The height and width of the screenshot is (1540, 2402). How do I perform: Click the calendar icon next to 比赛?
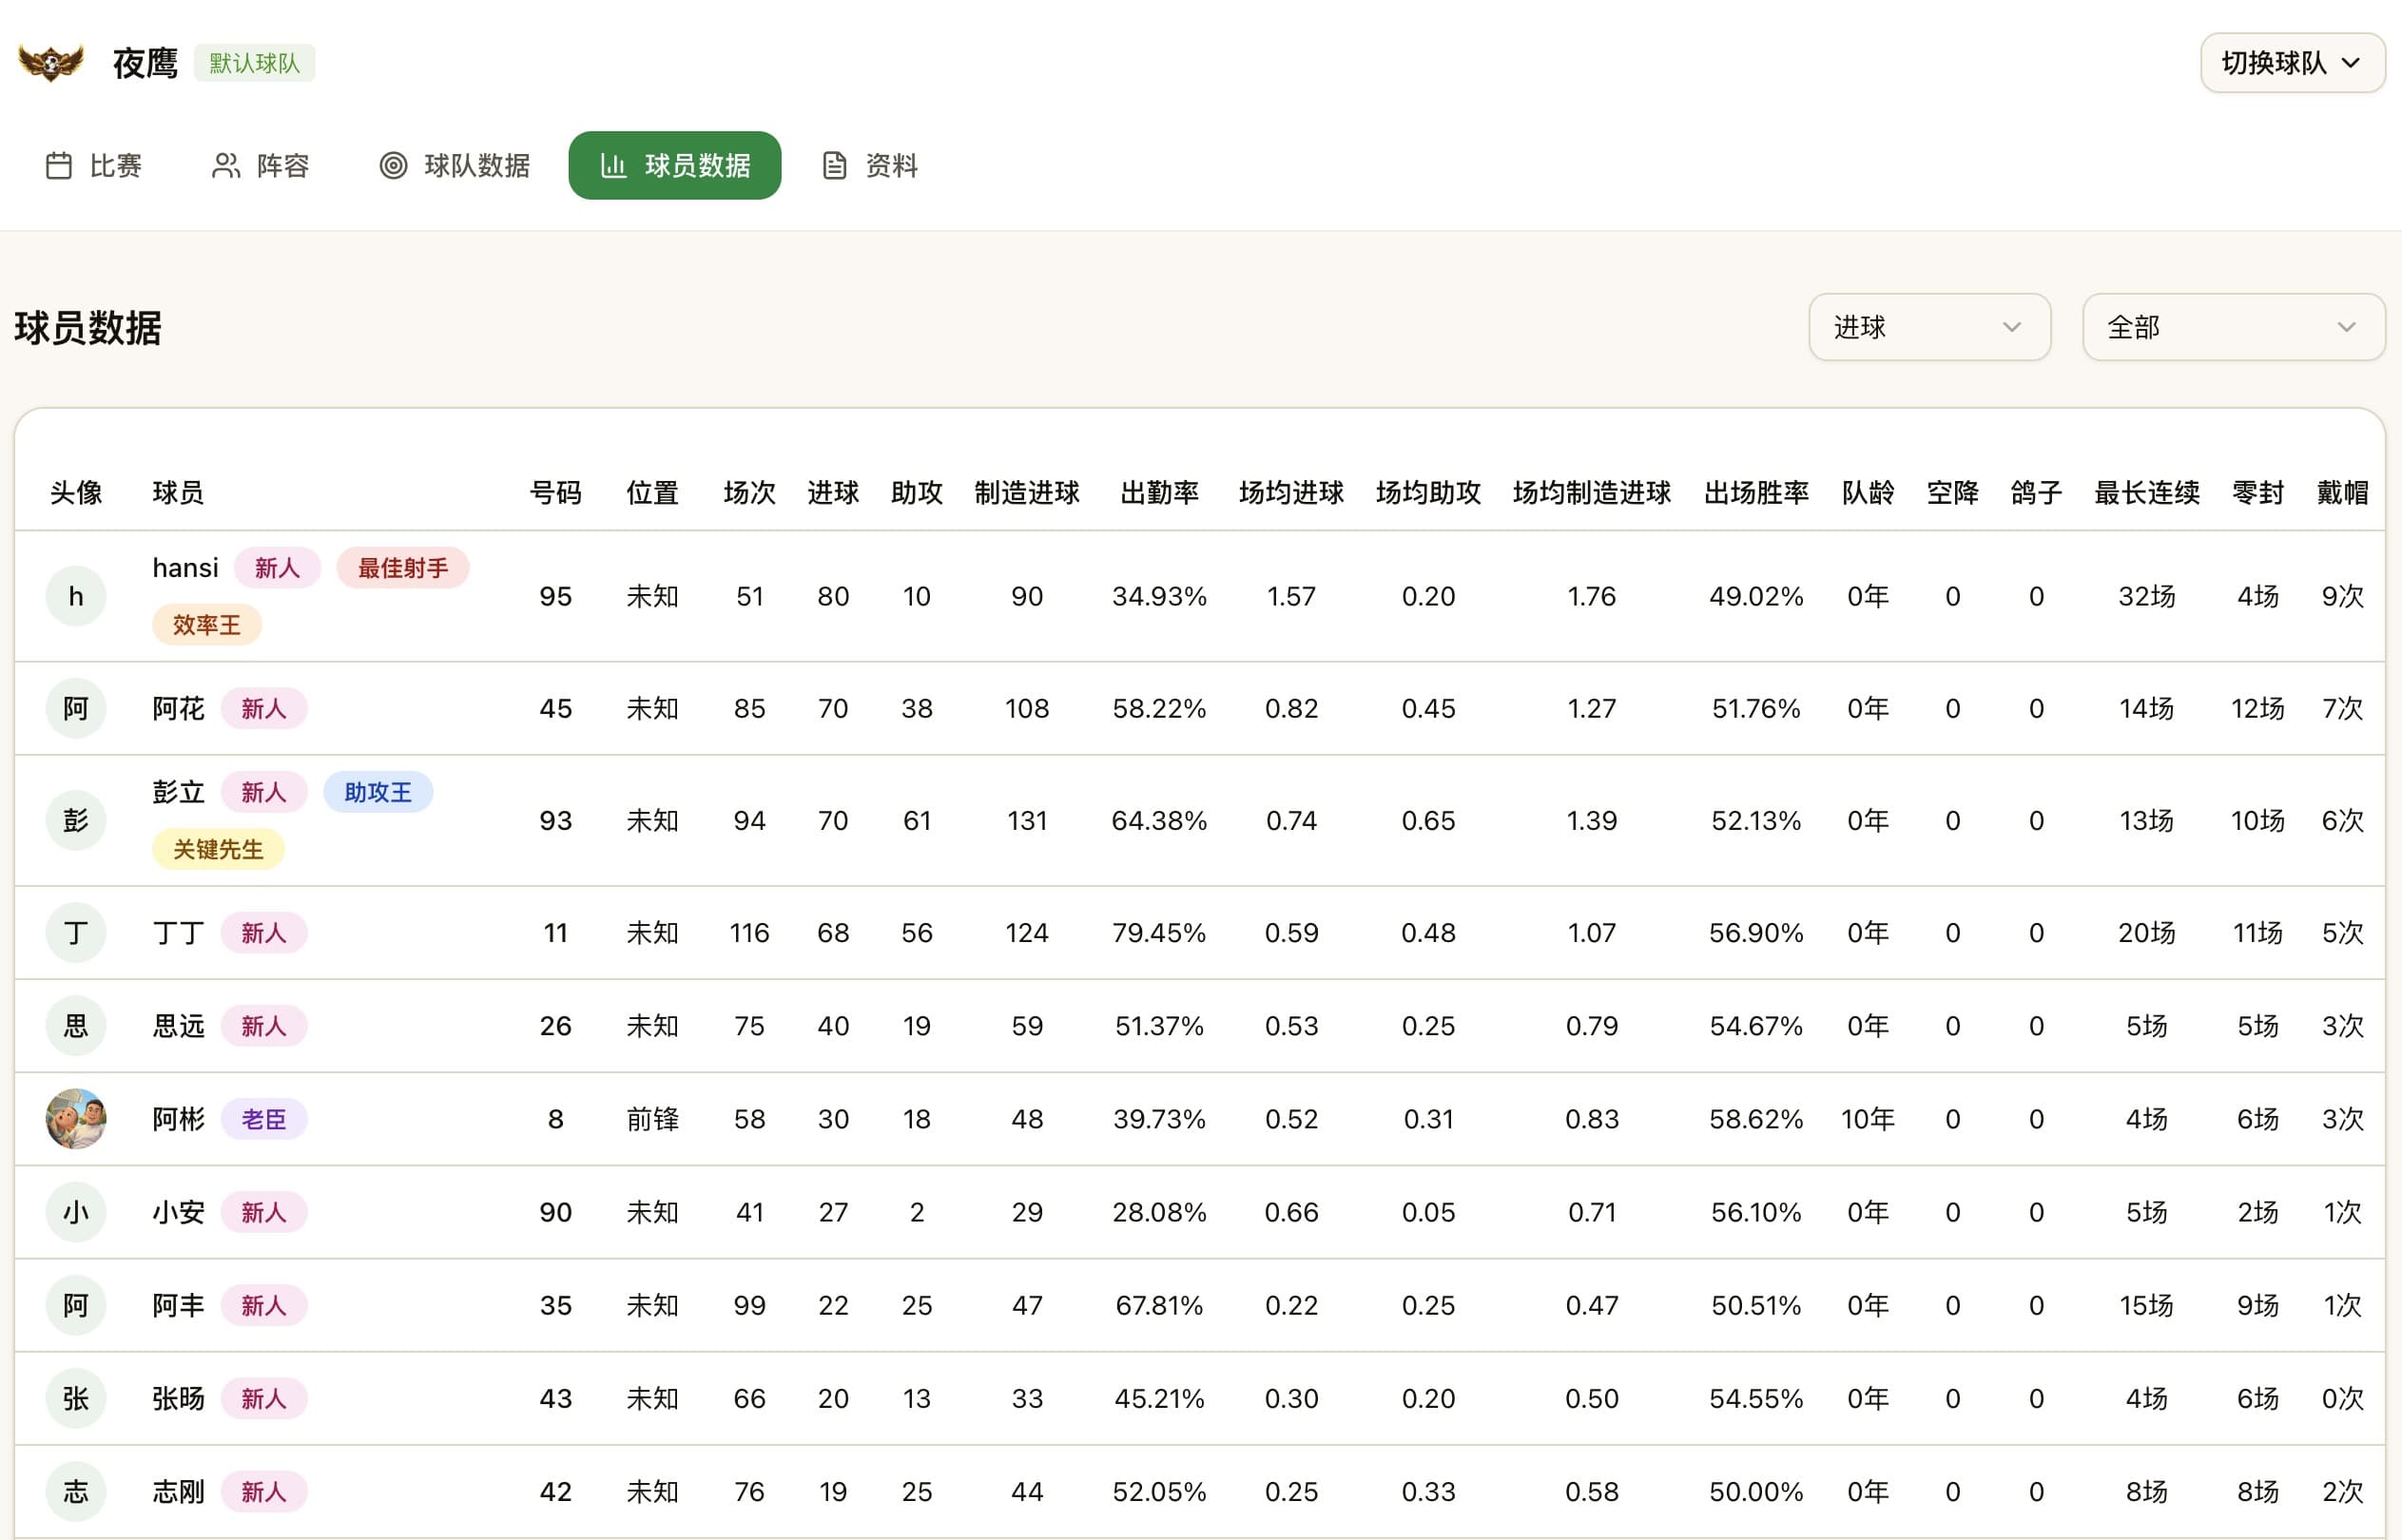[x=60, y=165]
